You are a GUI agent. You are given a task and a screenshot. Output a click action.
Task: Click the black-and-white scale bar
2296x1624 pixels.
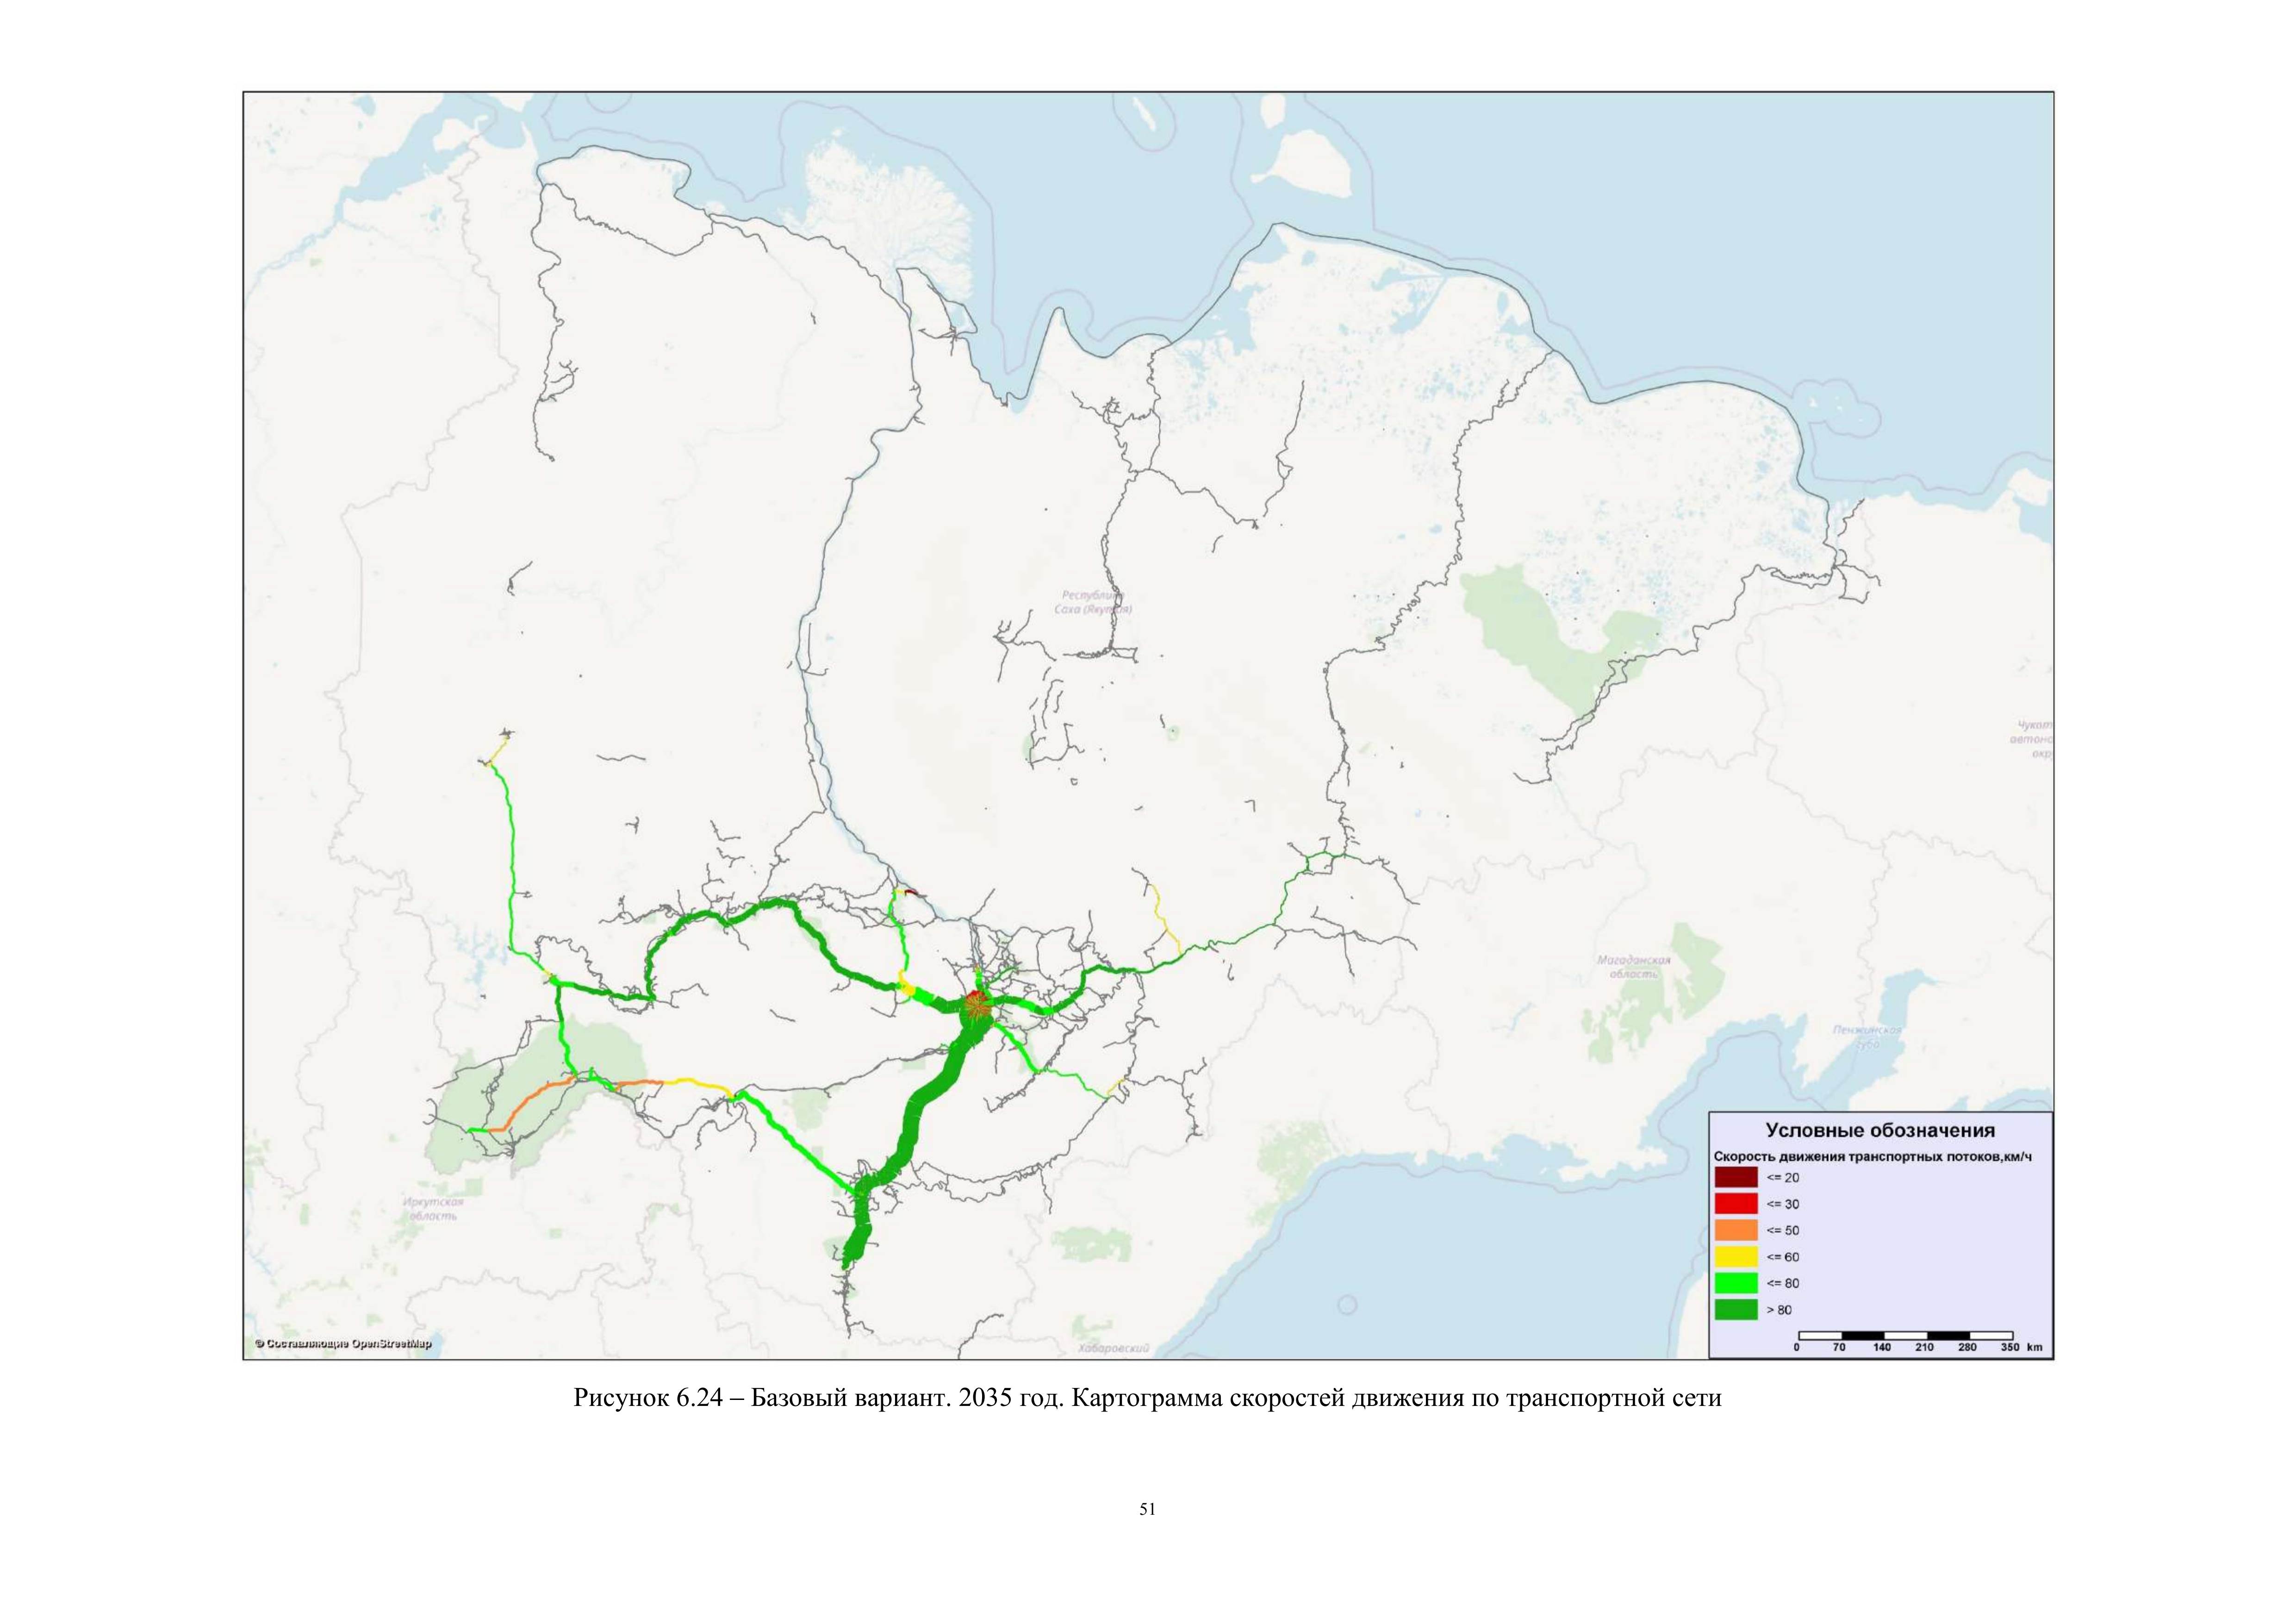[x=1905, y=1335]
